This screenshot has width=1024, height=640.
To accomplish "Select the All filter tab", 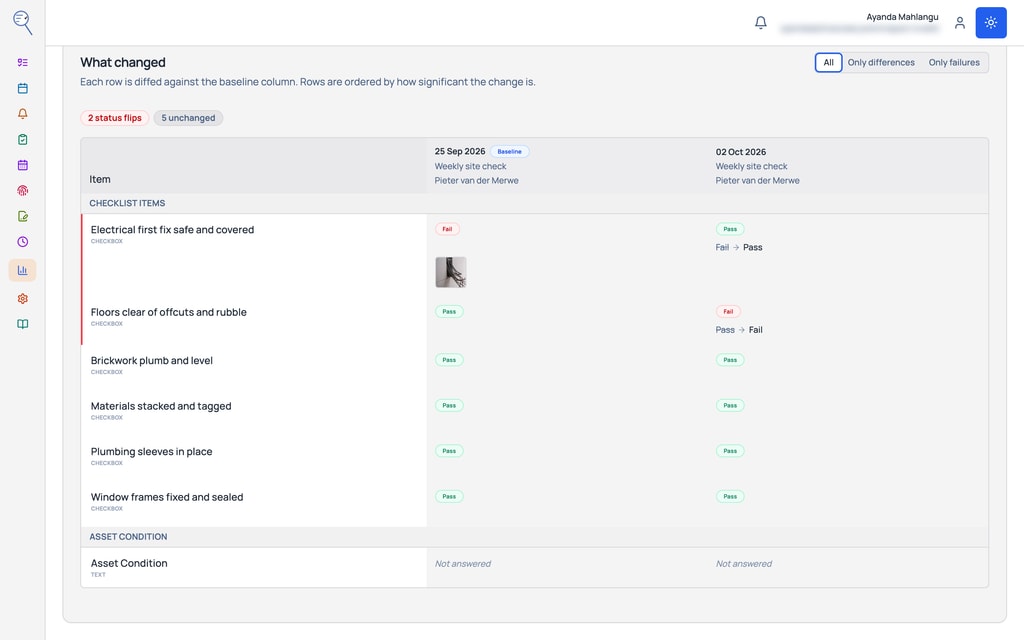I will pyautogui.click(x=828, y=63).
